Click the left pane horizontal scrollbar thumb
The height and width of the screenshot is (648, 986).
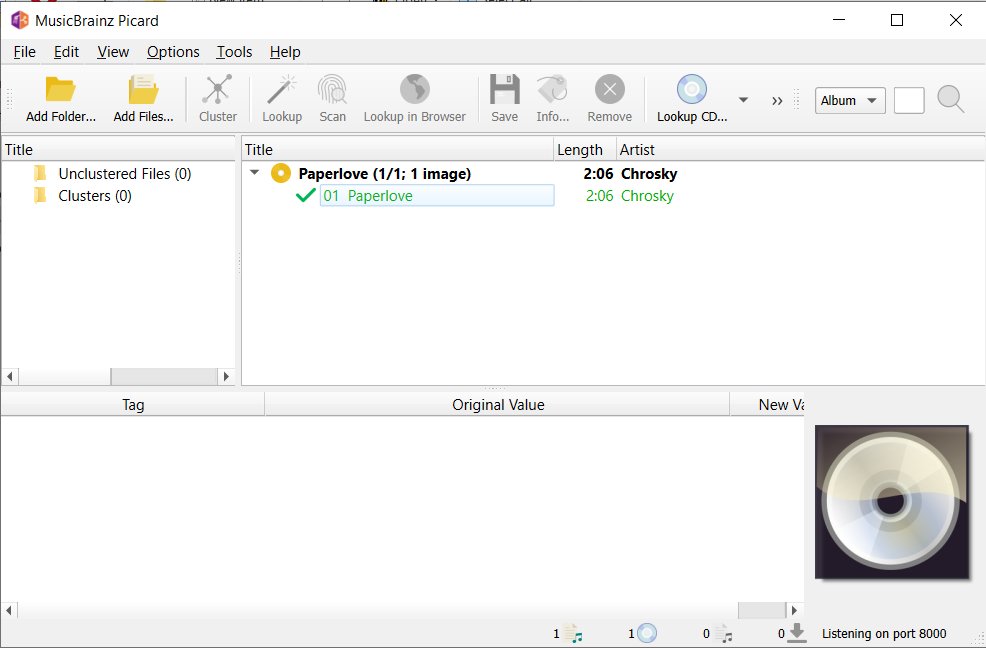[164, 377]
